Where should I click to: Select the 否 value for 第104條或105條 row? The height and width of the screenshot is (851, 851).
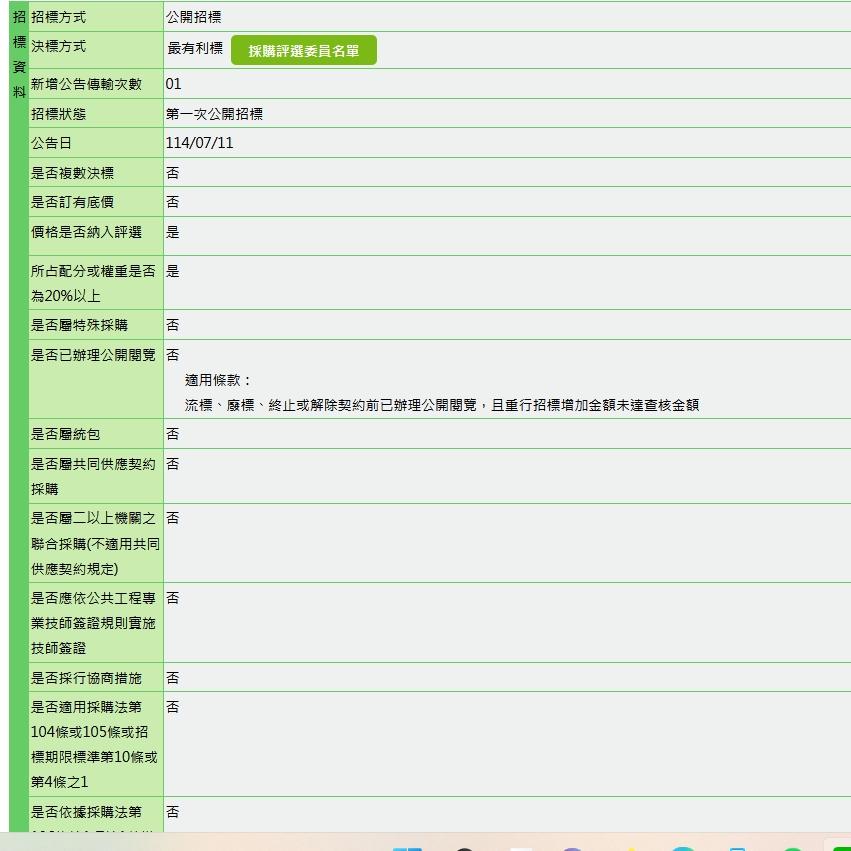pyautogui.click(x=173, y=707)
